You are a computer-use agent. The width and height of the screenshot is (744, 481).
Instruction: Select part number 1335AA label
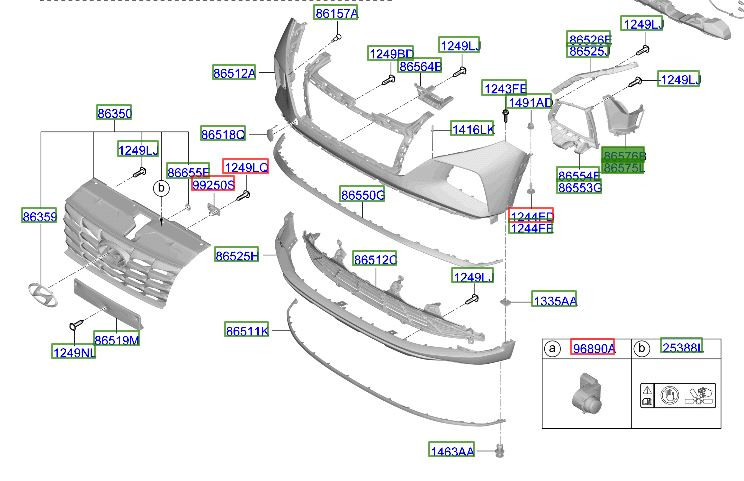(554, 300)
